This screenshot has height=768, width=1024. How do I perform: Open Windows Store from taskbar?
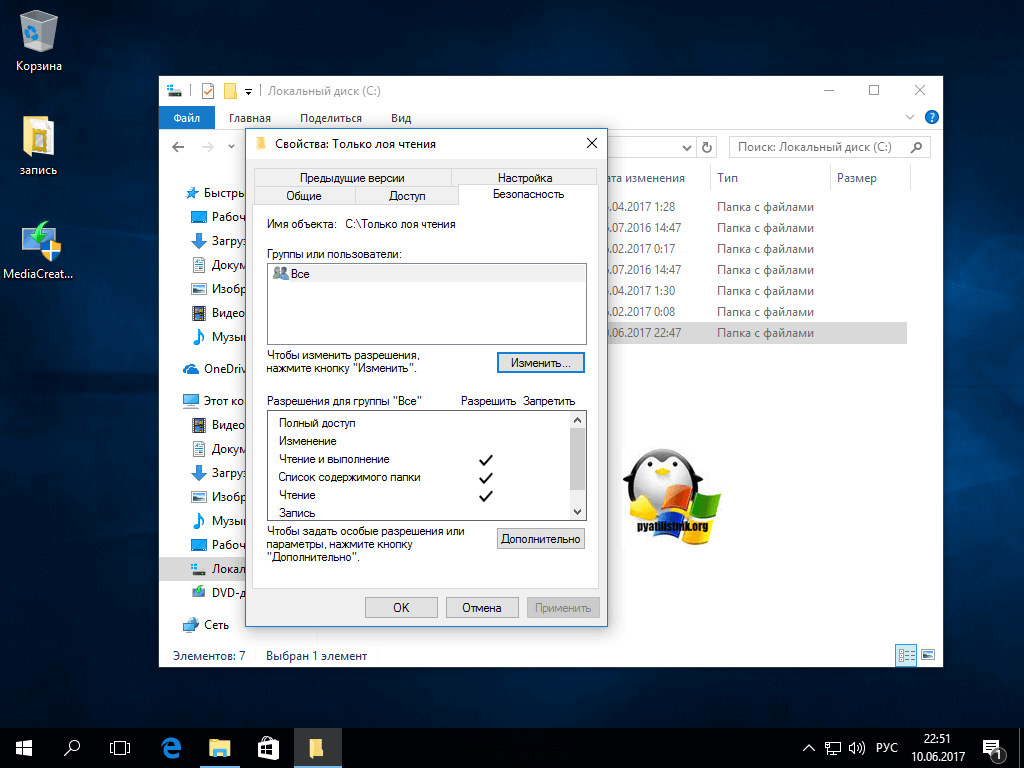268,748
